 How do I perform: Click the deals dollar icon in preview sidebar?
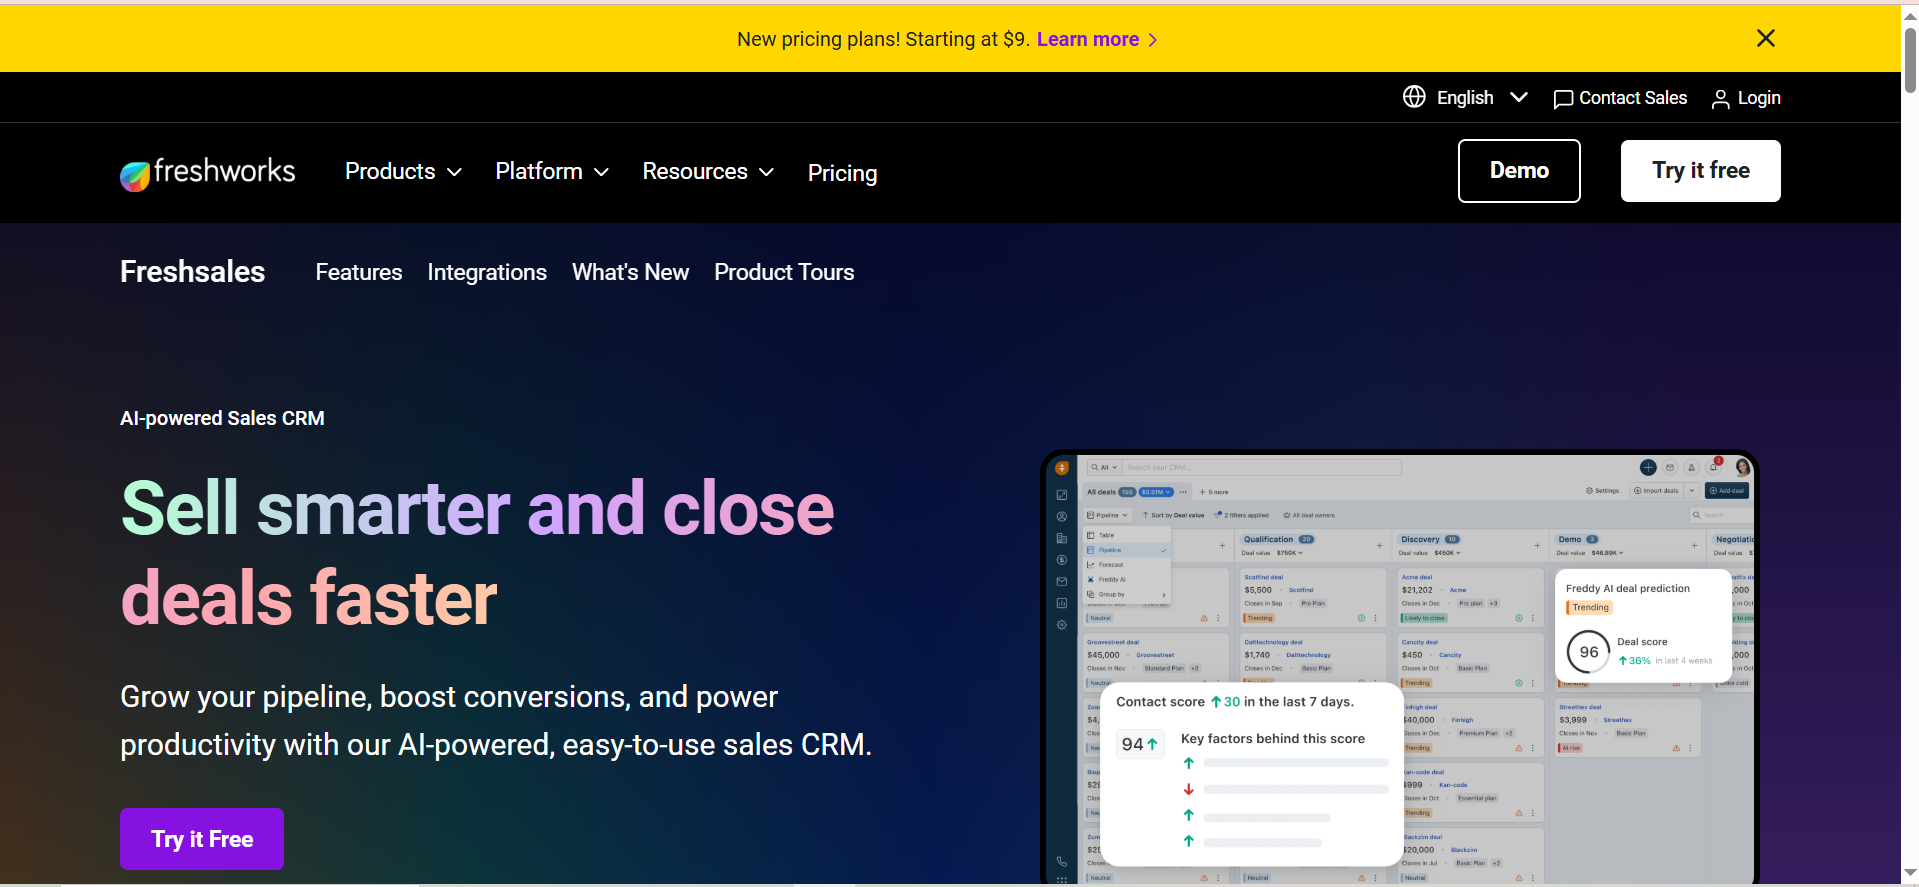(x=1062, y=560)
